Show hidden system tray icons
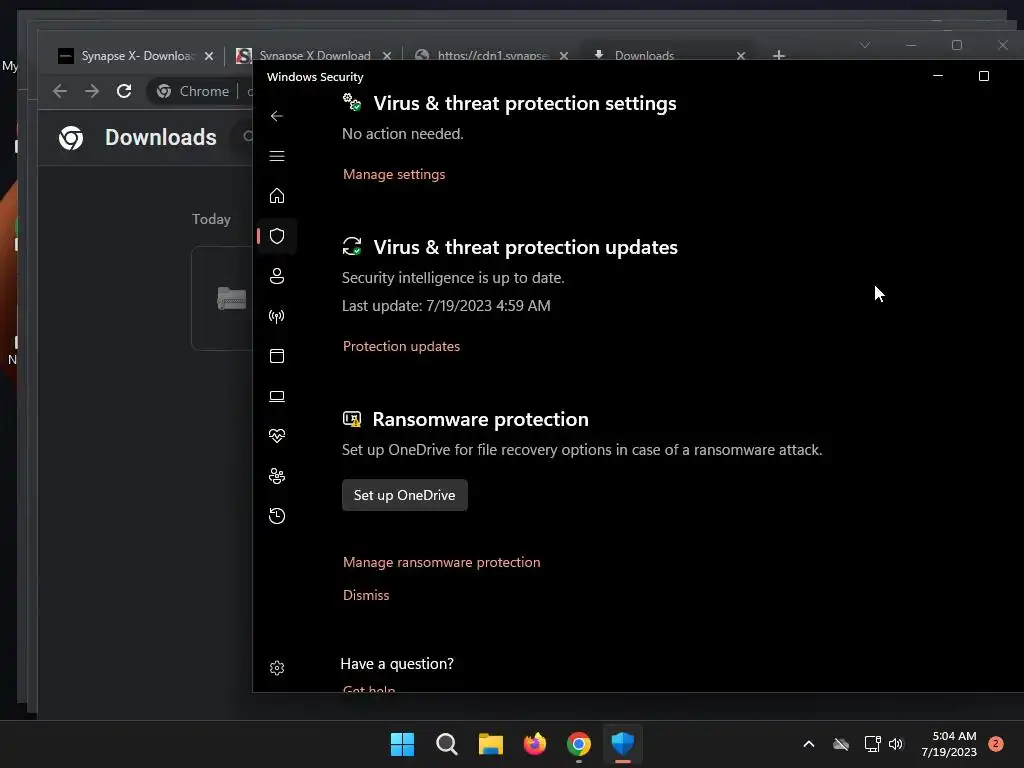Screen dimensions: 1024x768 click(808, 744)
